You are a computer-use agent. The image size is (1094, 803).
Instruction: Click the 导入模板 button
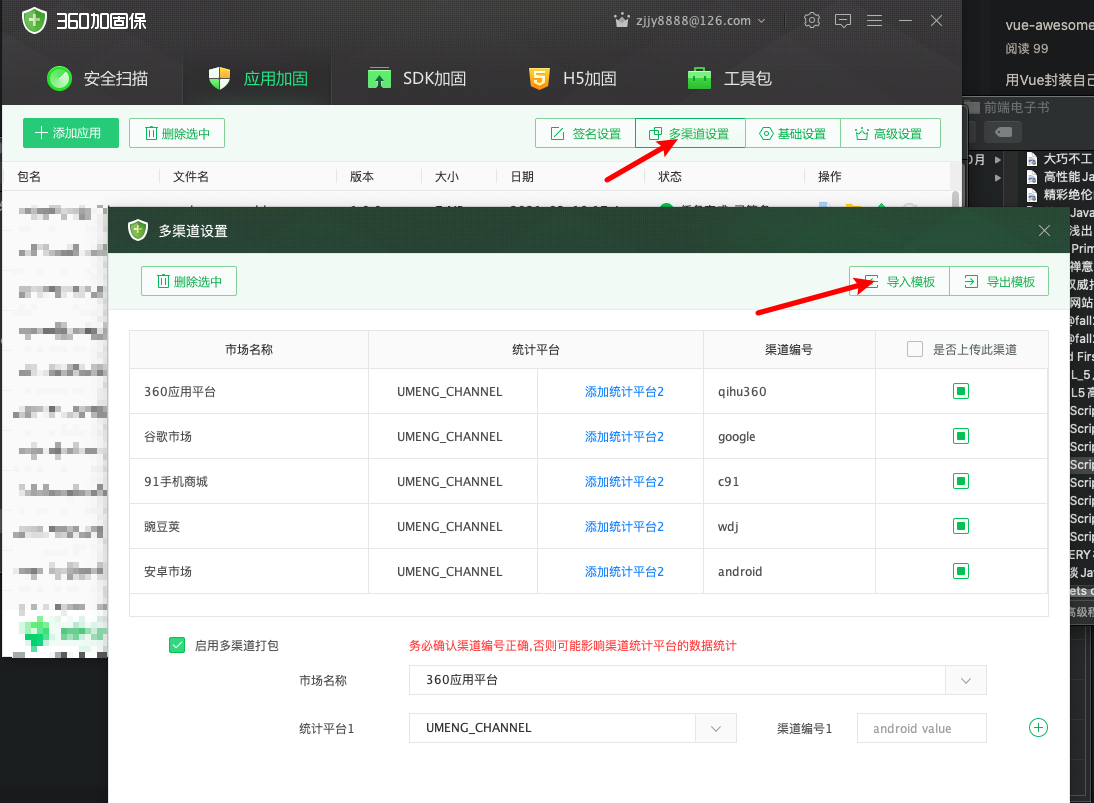pos(899,281)
